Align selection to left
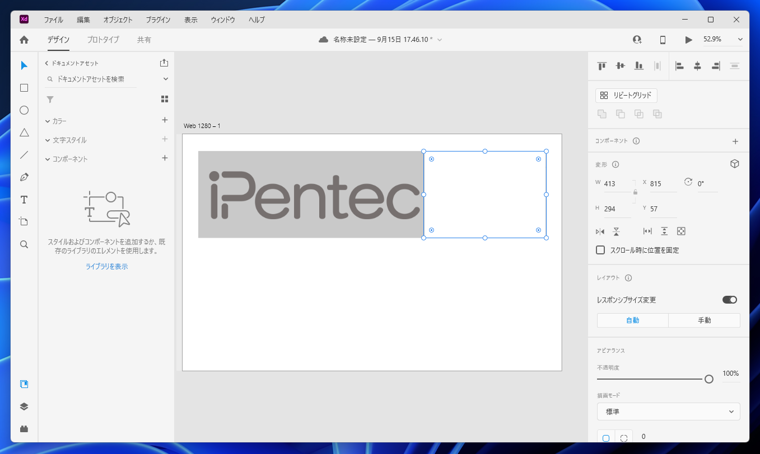760x454 pixels. click(679, 66)
